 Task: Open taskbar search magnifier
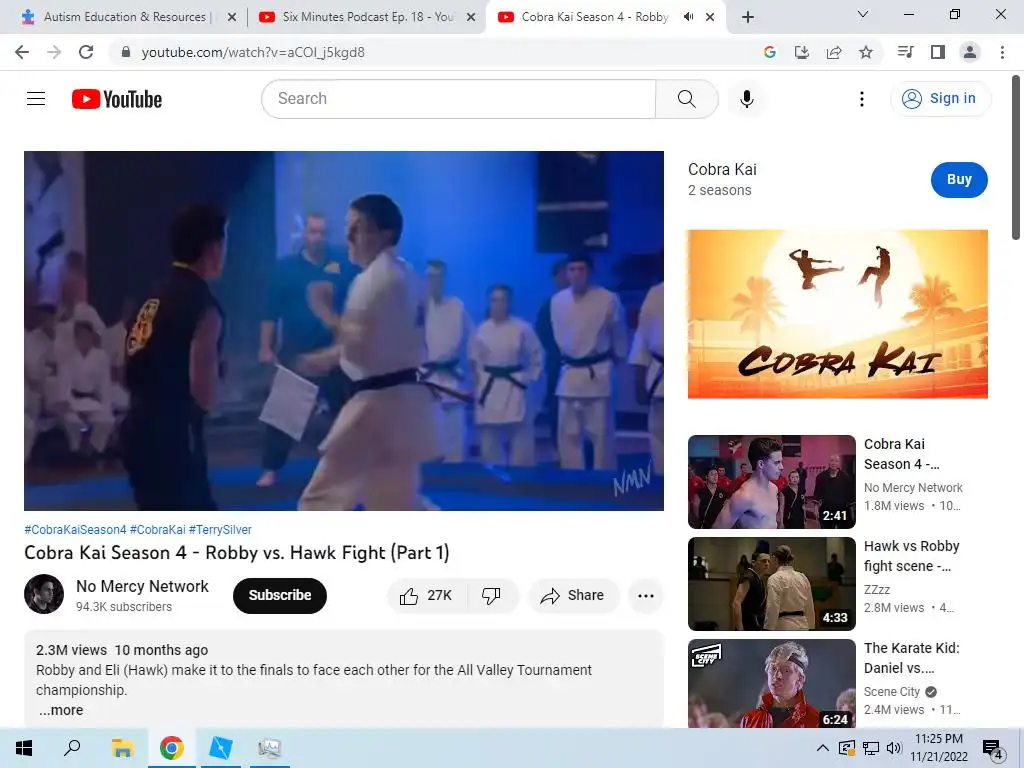coord(72,748)
